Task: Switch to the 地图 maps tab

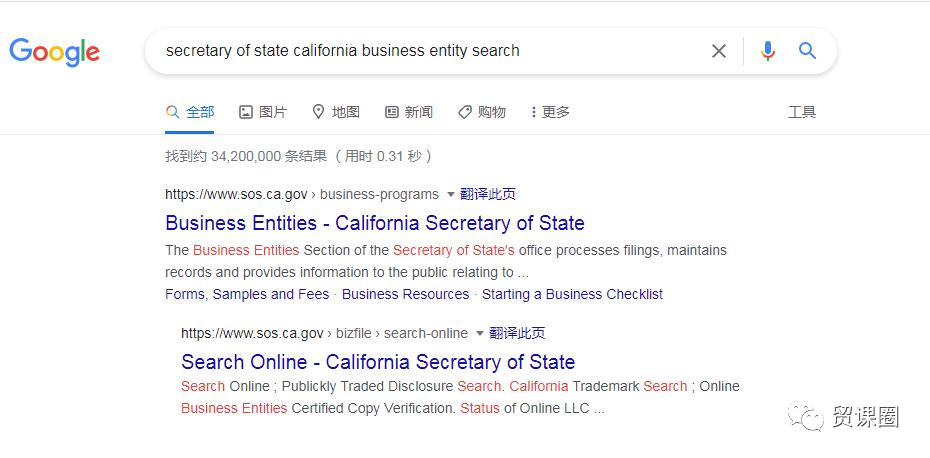Action: click(x=336, y=112)
